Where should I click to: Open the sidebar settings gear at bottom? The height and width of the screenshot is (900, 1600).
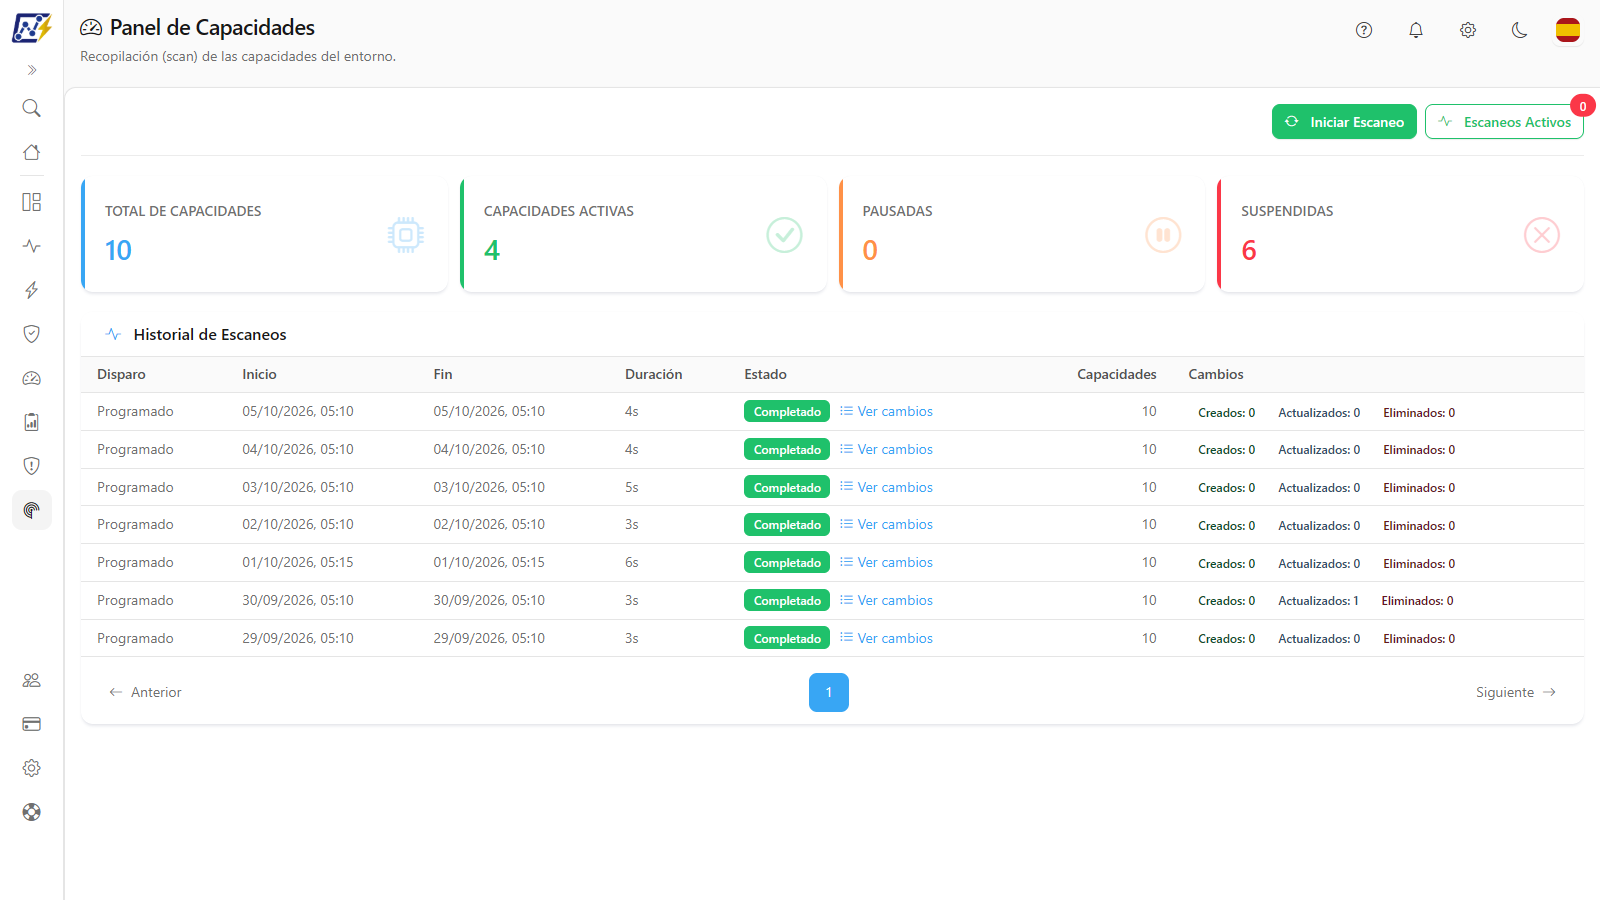[32, 768]
